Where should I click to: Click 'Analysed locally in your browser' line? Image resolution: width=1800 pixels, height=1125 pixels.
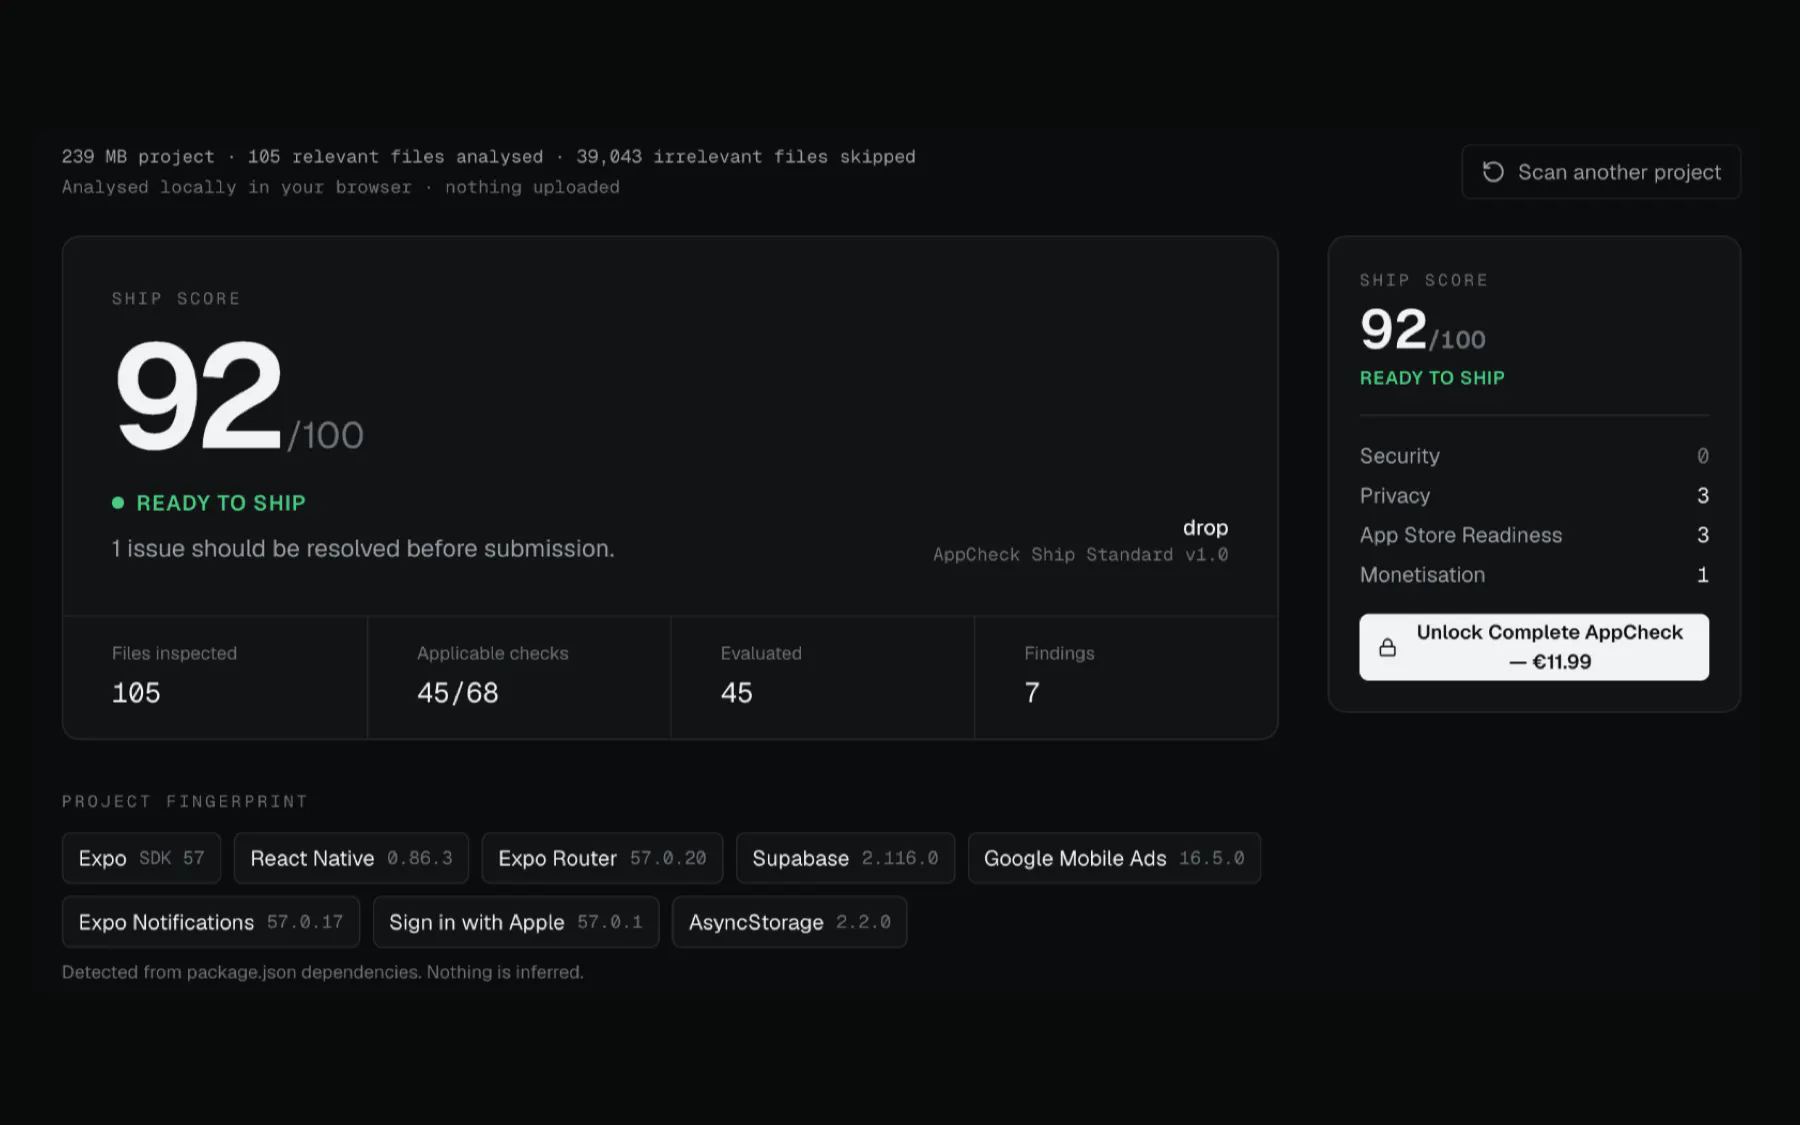[x=341, y=187]
